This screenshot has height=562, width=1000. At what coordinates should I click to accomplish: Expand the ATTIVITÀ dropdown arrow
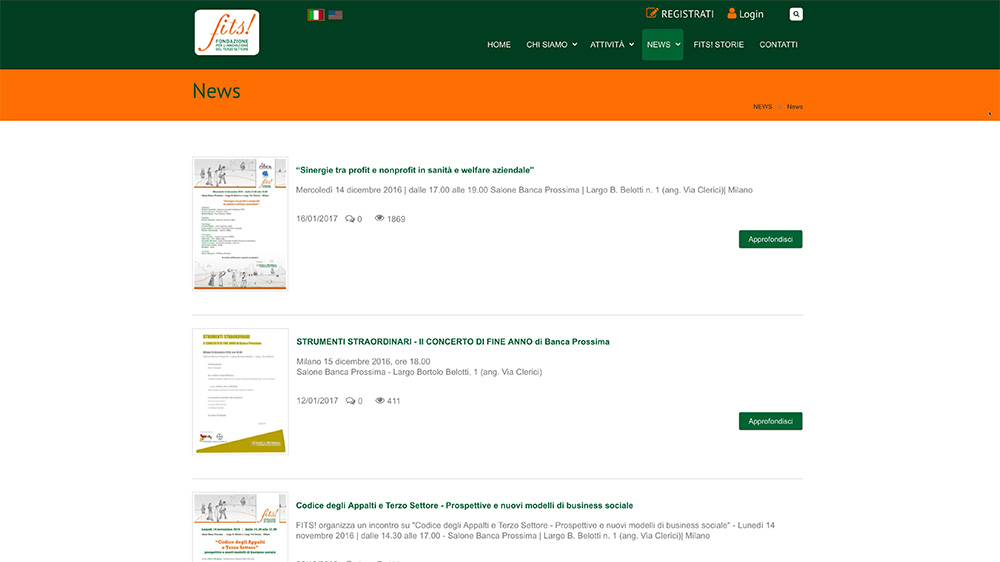click(x=631, y=45)
